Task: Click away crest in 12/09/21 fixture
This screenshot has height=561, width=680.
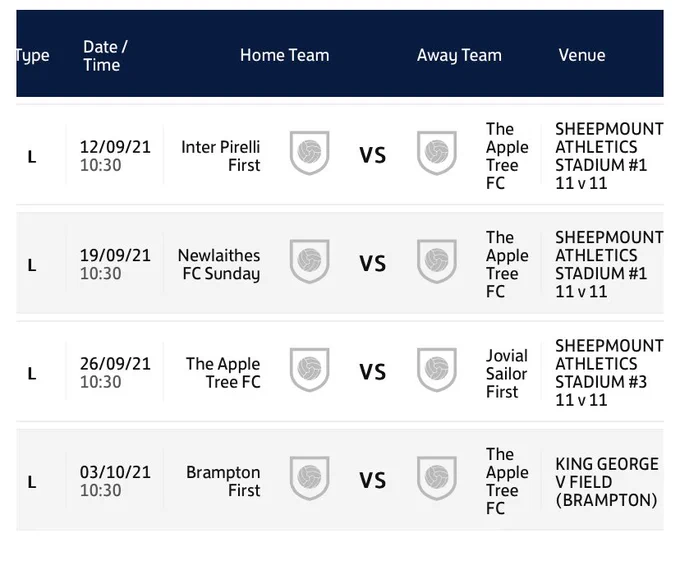Action: pyautogui.click(x=436, y=153)
